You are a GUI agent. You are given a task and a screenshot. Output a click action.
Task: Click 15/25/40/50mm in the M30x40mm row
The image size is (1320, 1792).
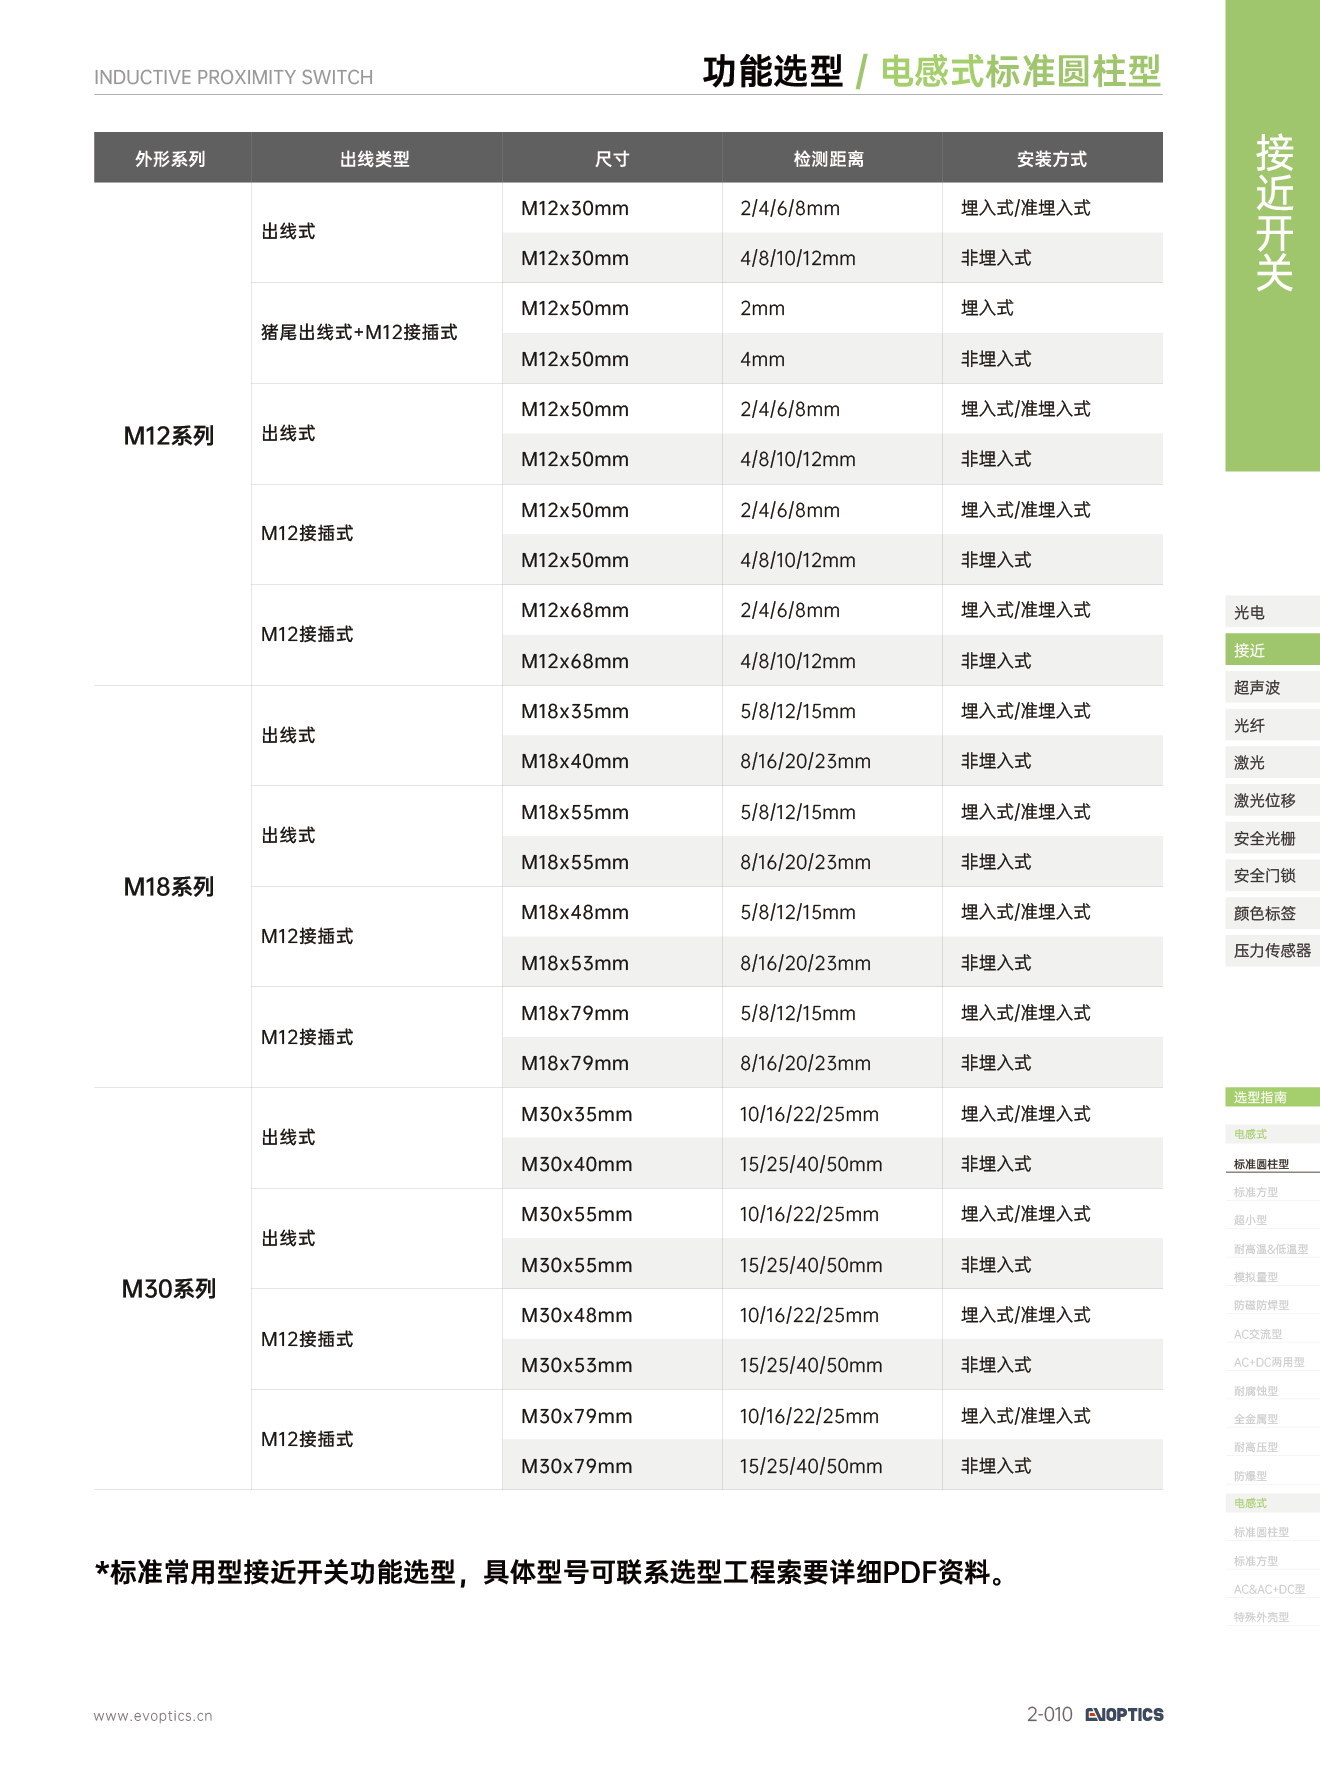pos(832,1164)
